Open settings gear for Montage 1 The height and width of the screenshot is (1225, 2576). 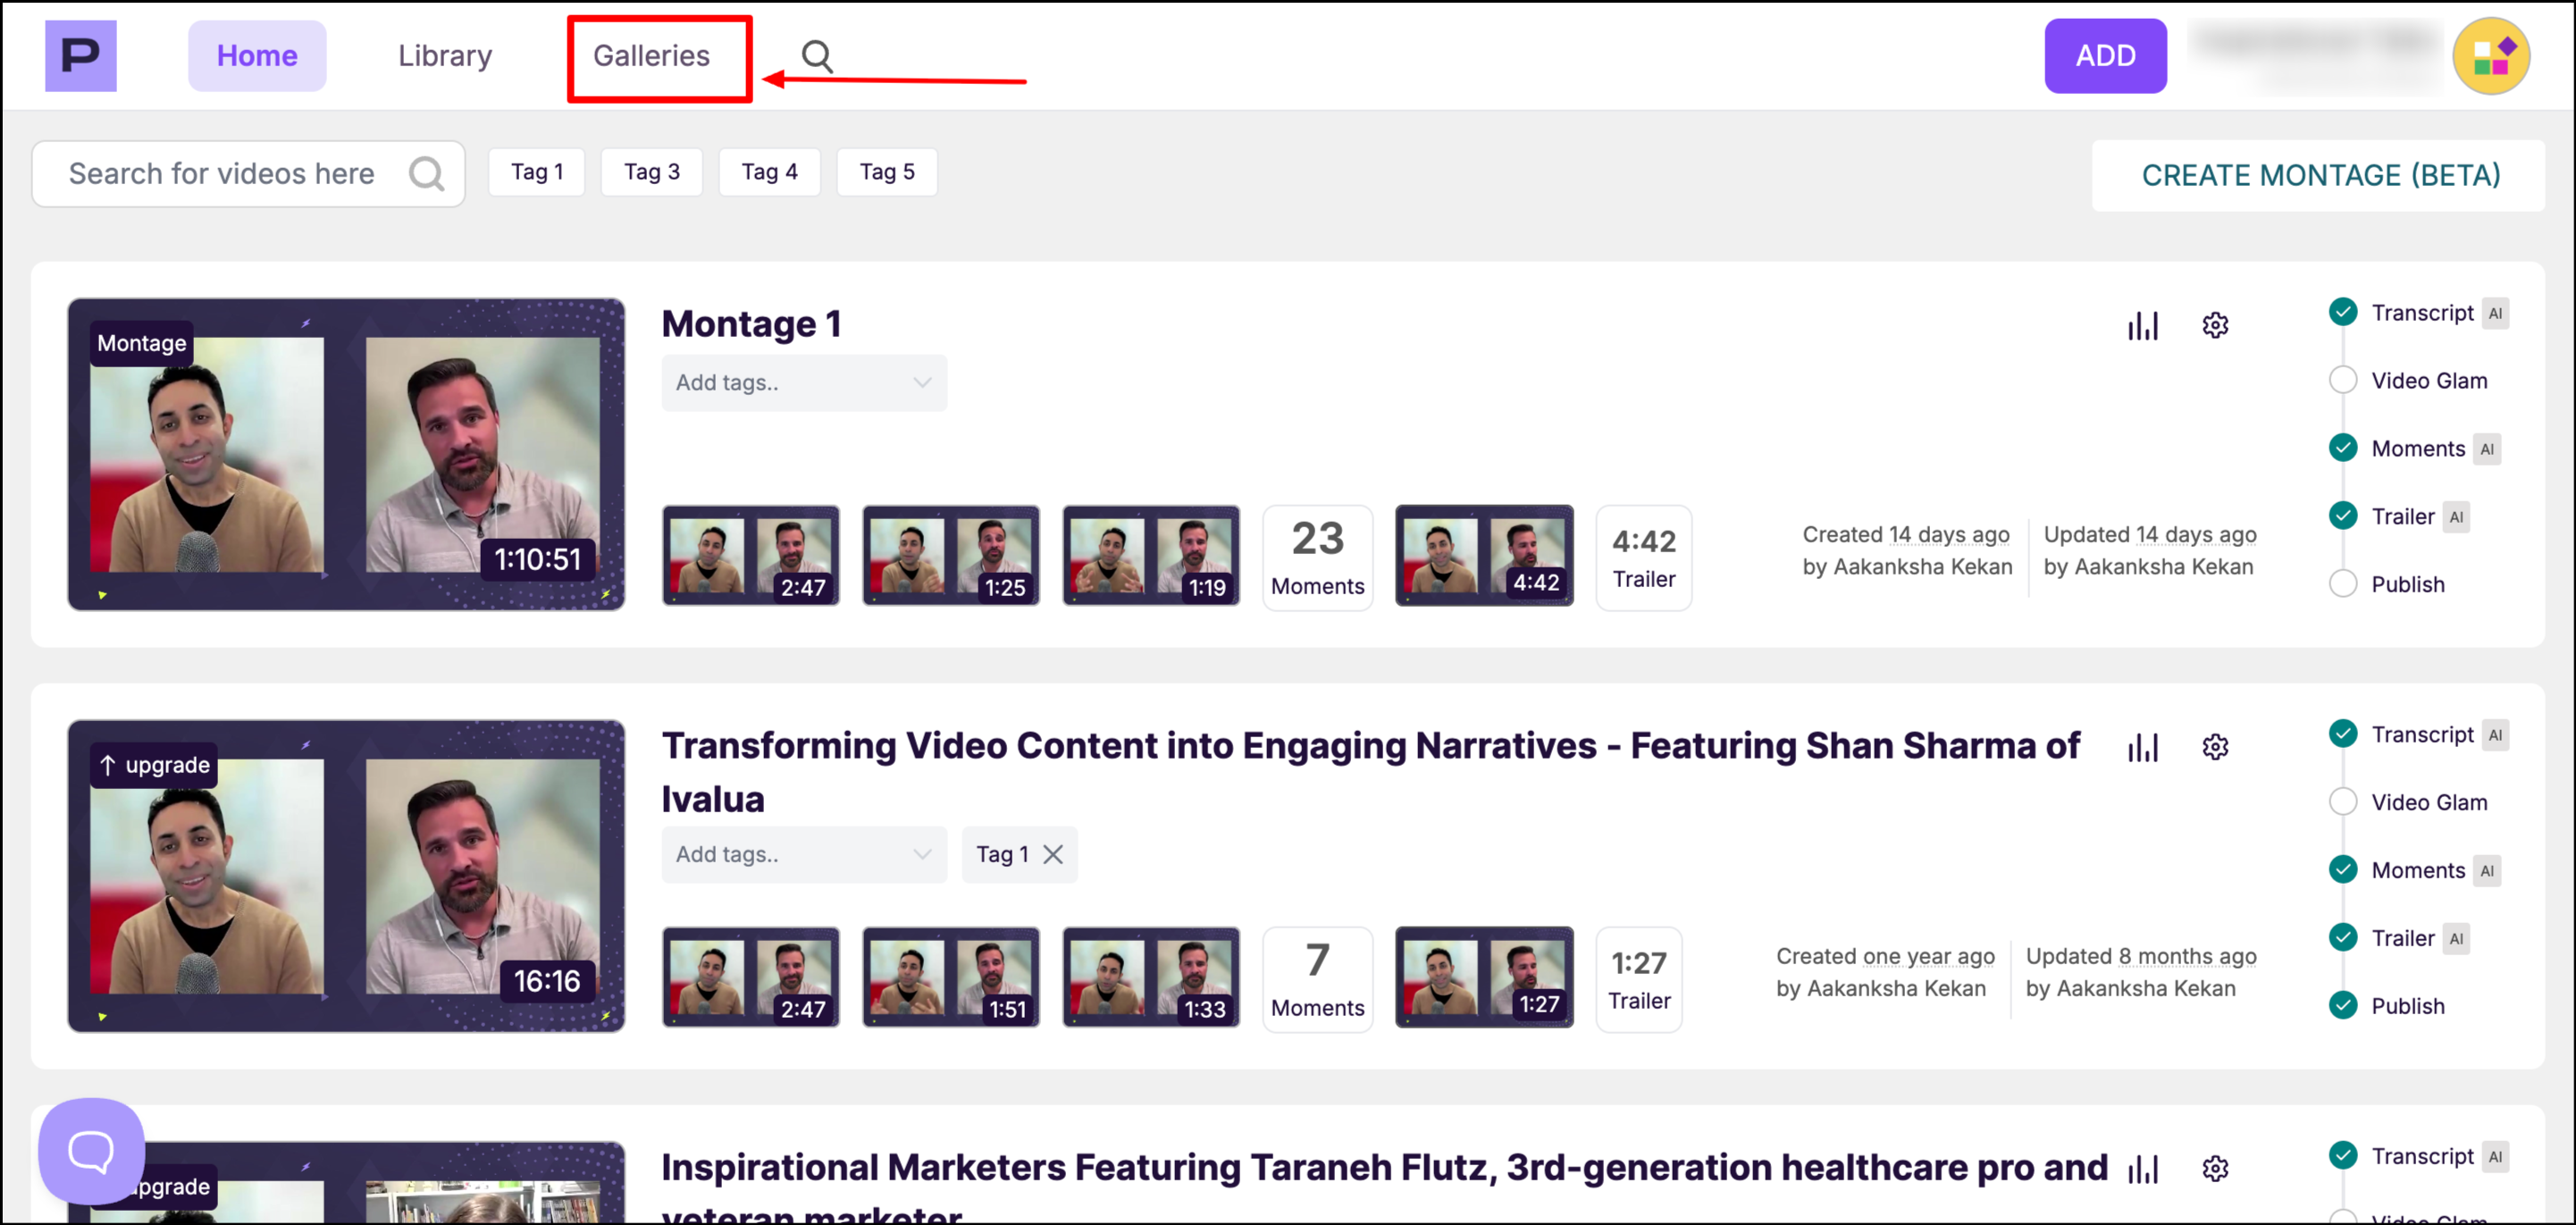pyautogui.click(x=2214, y=326)
